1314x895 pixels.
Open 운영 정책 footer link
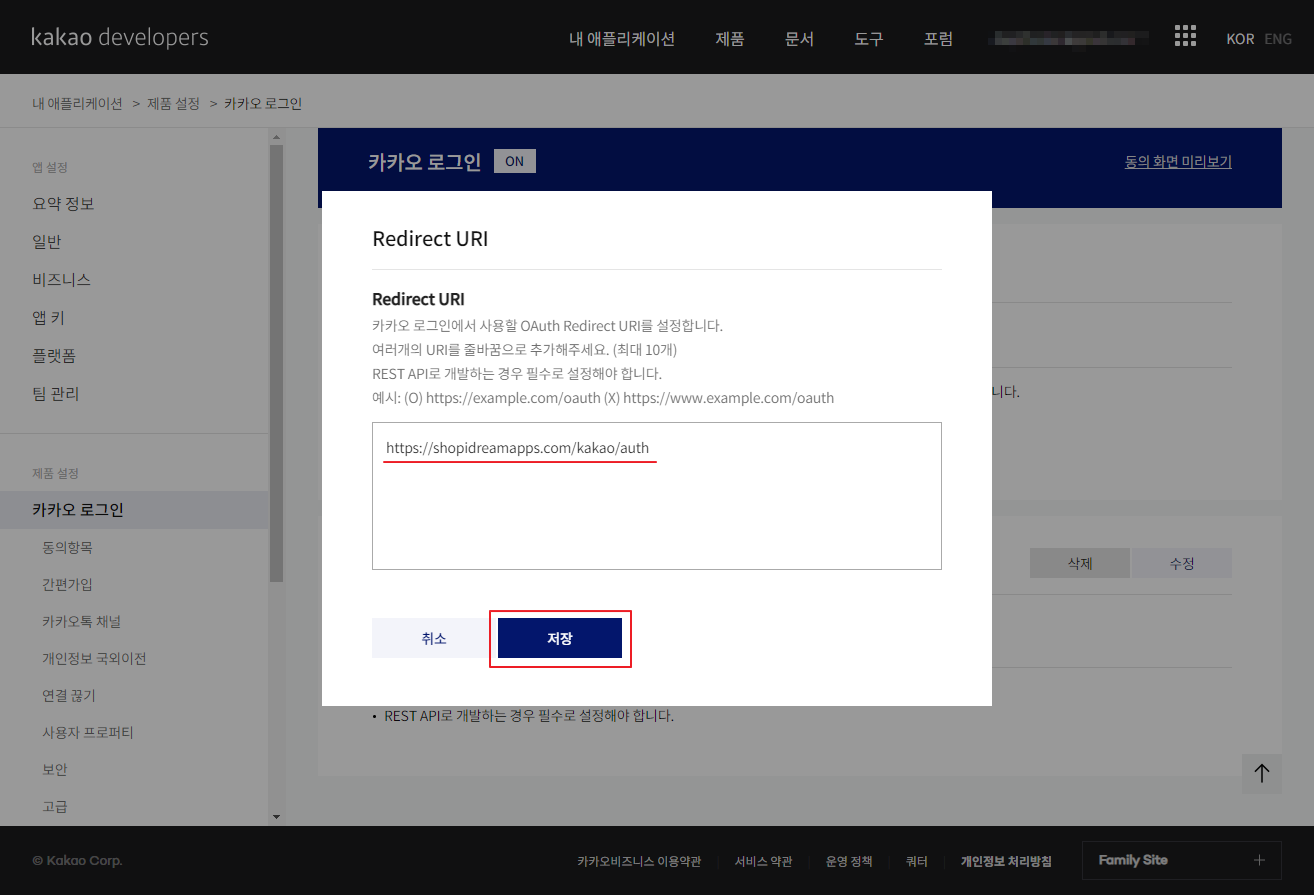click(849, 861)
